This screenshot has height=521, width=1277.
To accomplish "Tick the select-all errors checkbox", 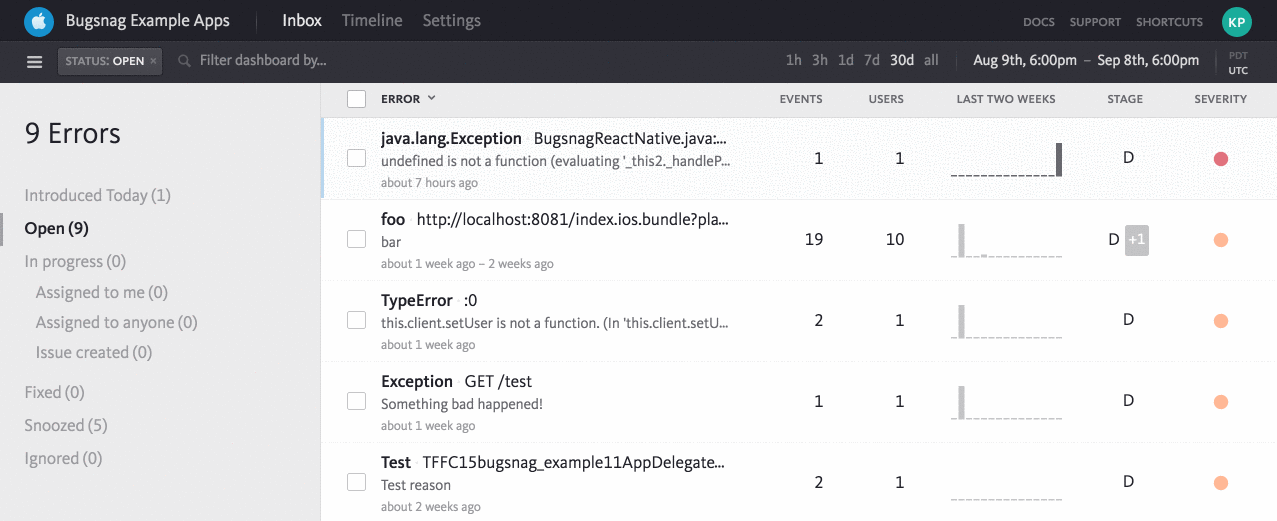I will pyautogui.click(x=356, y=99).
